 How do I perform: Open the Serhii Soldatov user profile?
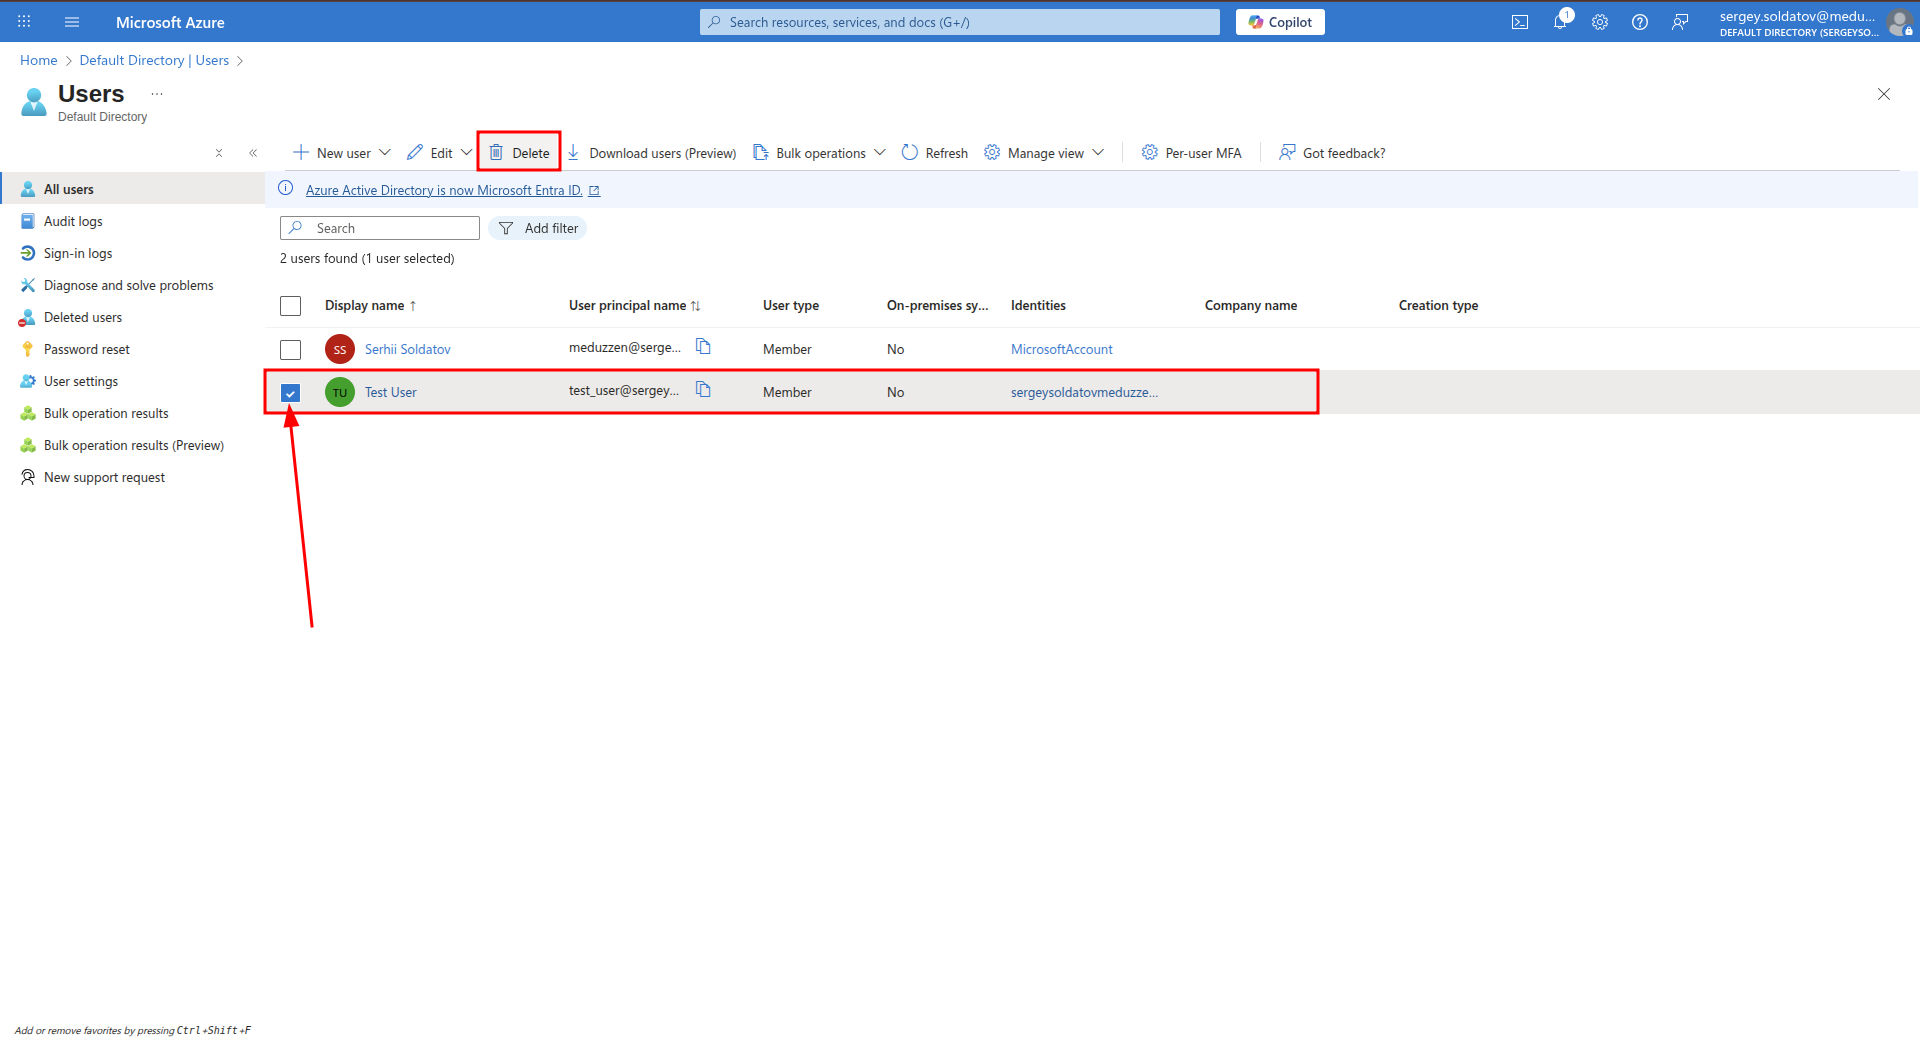(408, 349)
